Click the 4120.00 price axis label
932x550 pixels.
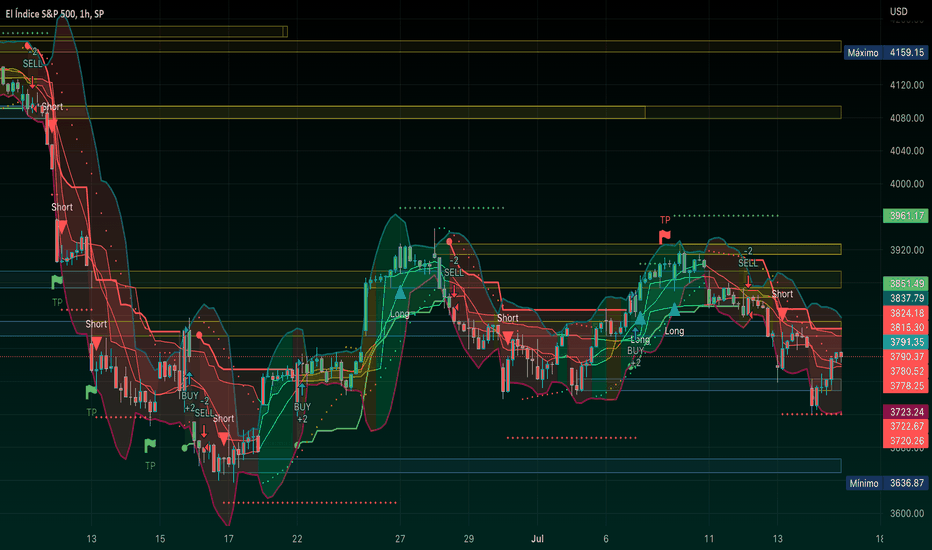(x=906, y=85)
